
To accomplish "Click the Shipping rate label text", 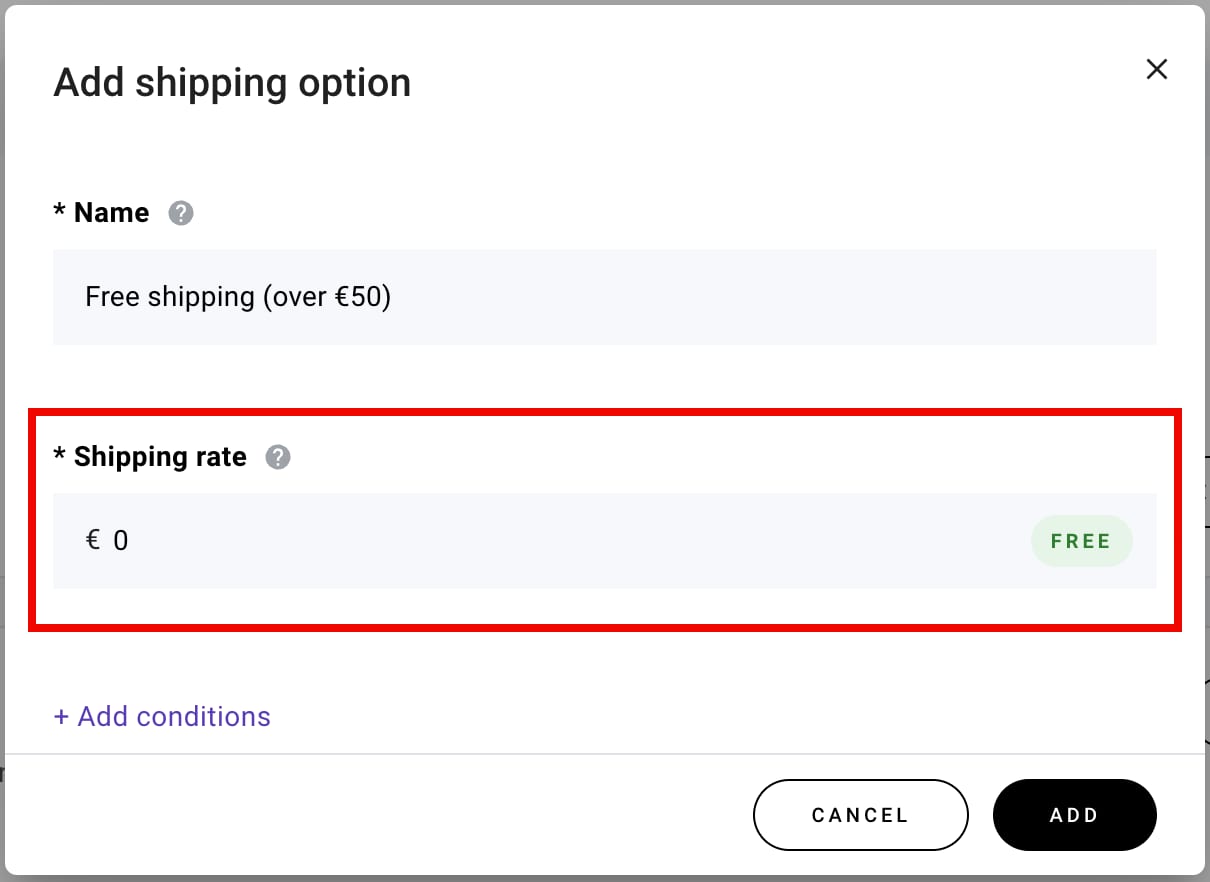I will click(159, 457).
